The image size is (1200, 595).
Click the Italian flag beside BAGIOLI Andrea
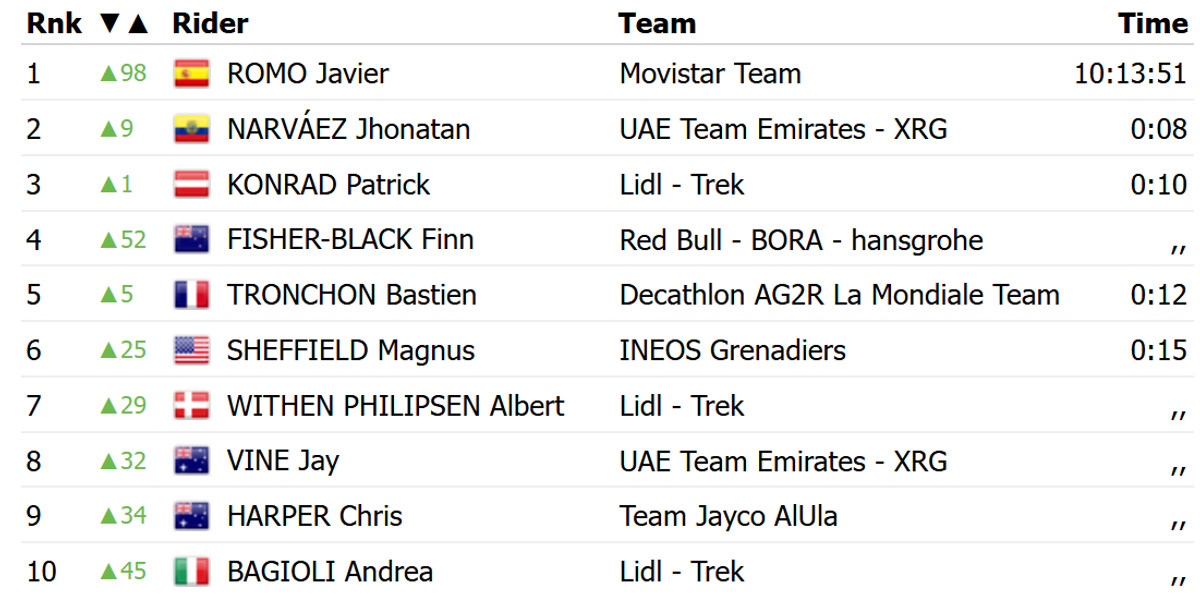(x=191, y=571)
